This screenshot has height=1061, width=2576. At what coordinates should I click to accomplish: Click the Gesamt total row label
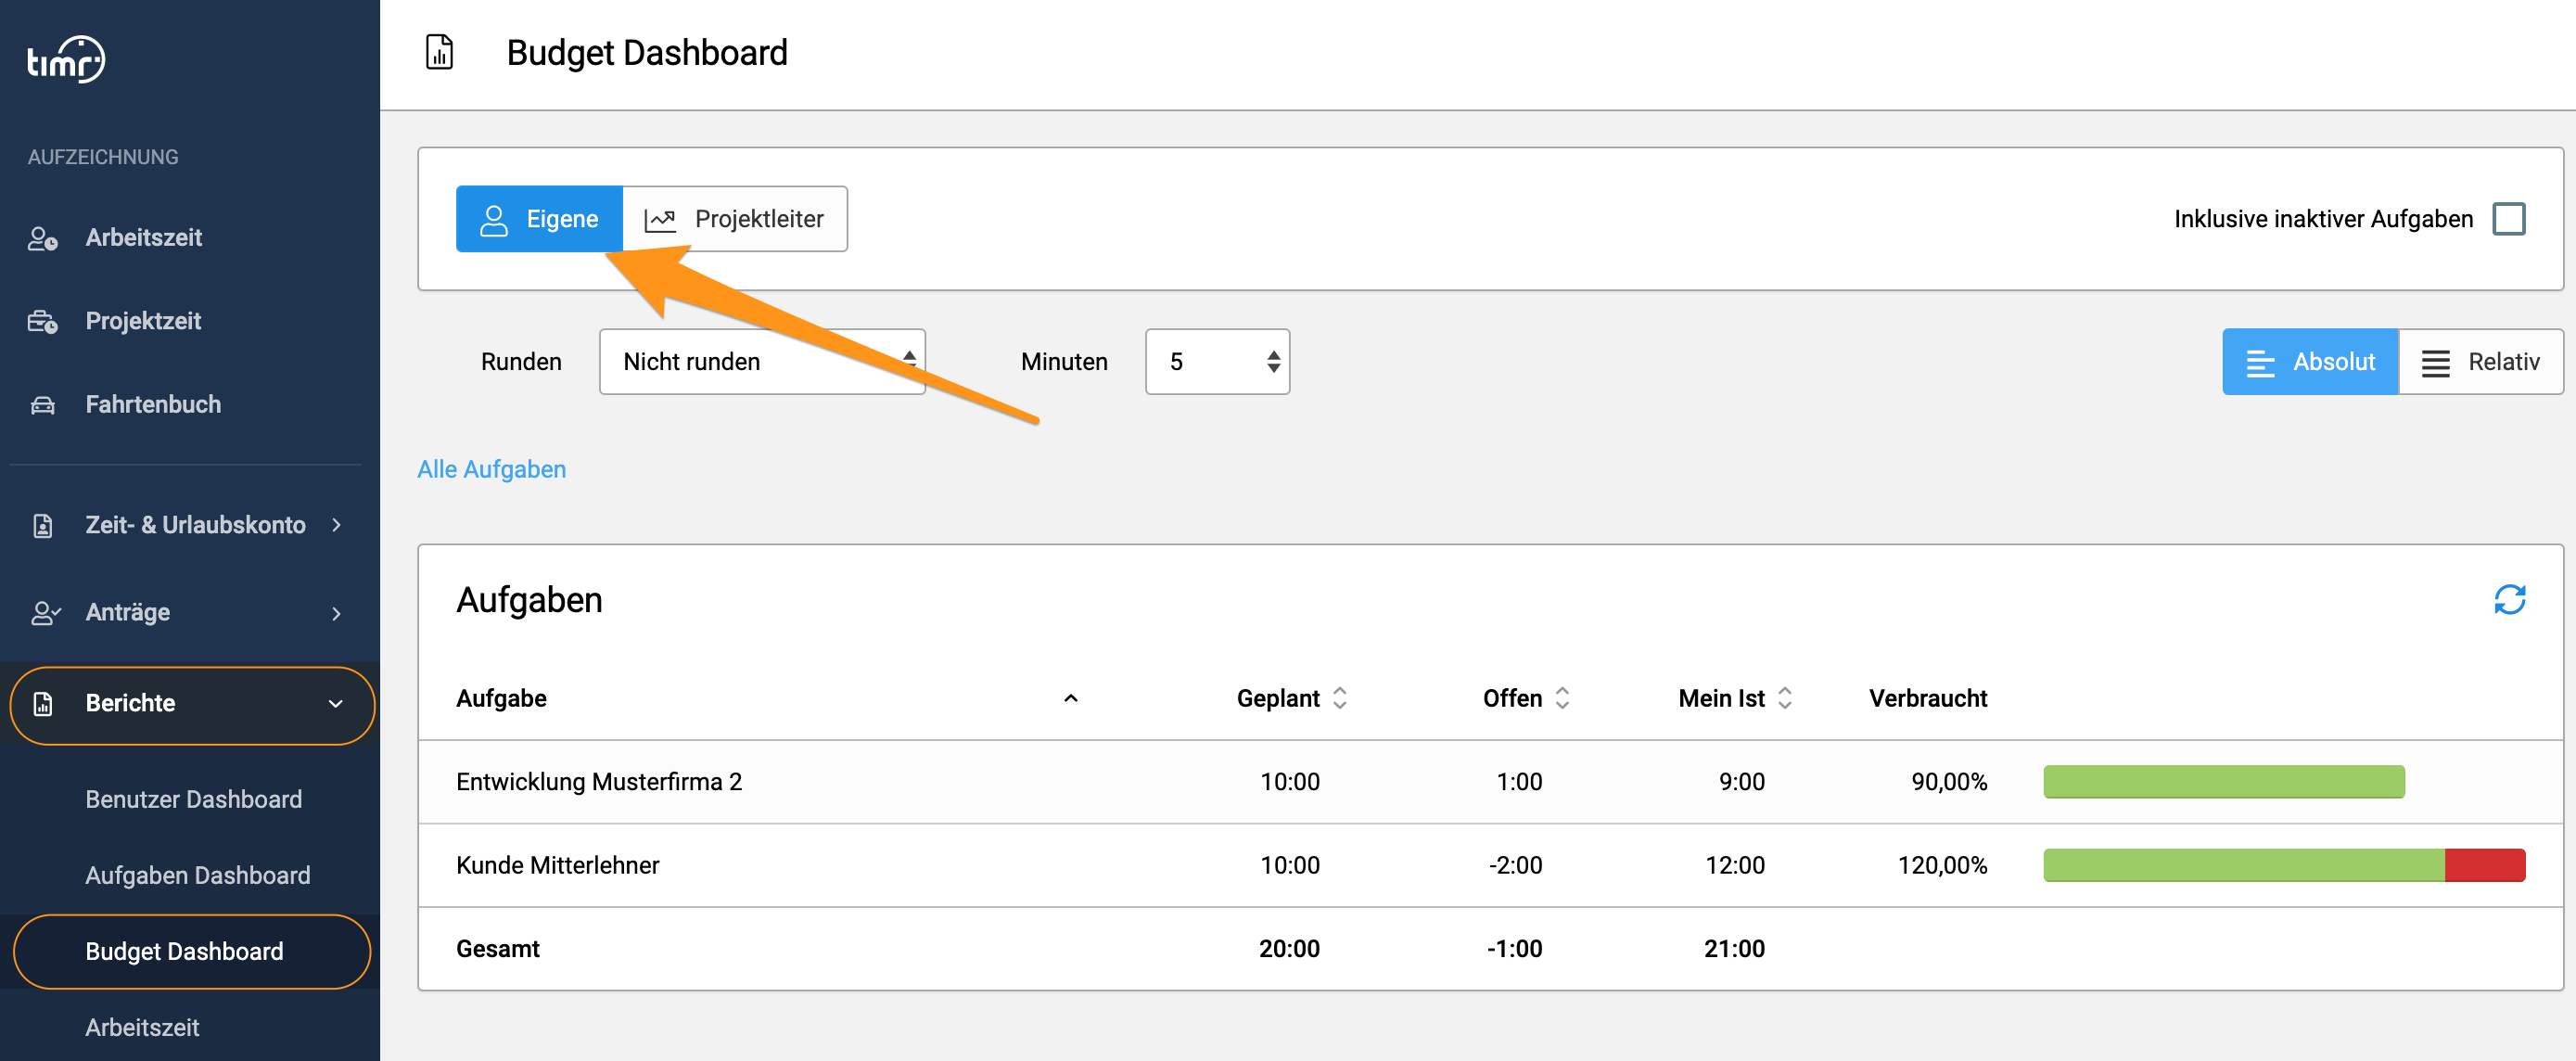[498, 948]
